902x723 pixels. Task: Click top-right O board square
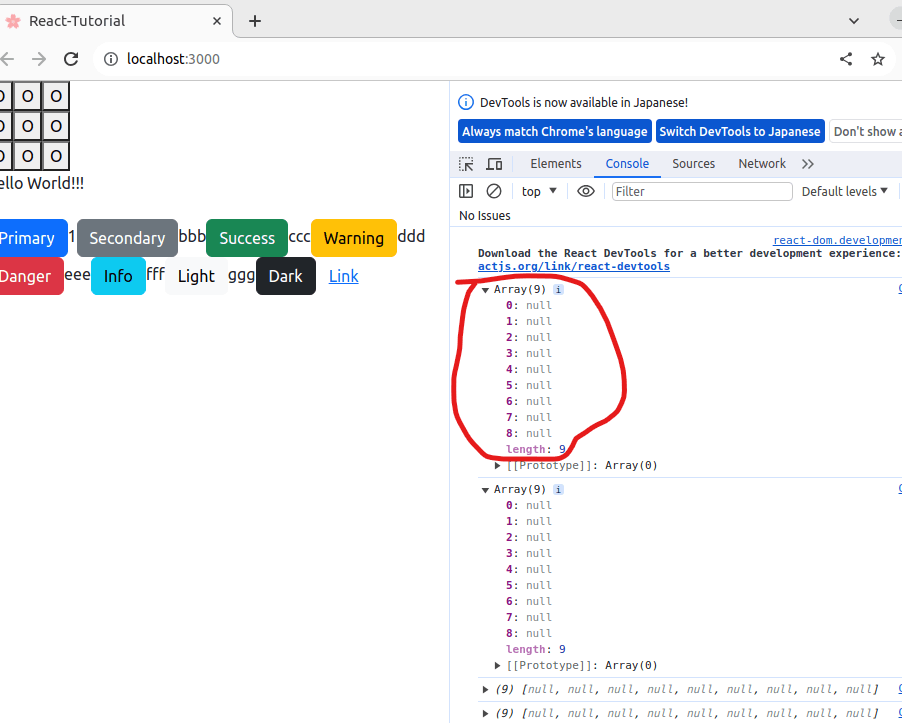pyautogui.click(x=56, y=96)
